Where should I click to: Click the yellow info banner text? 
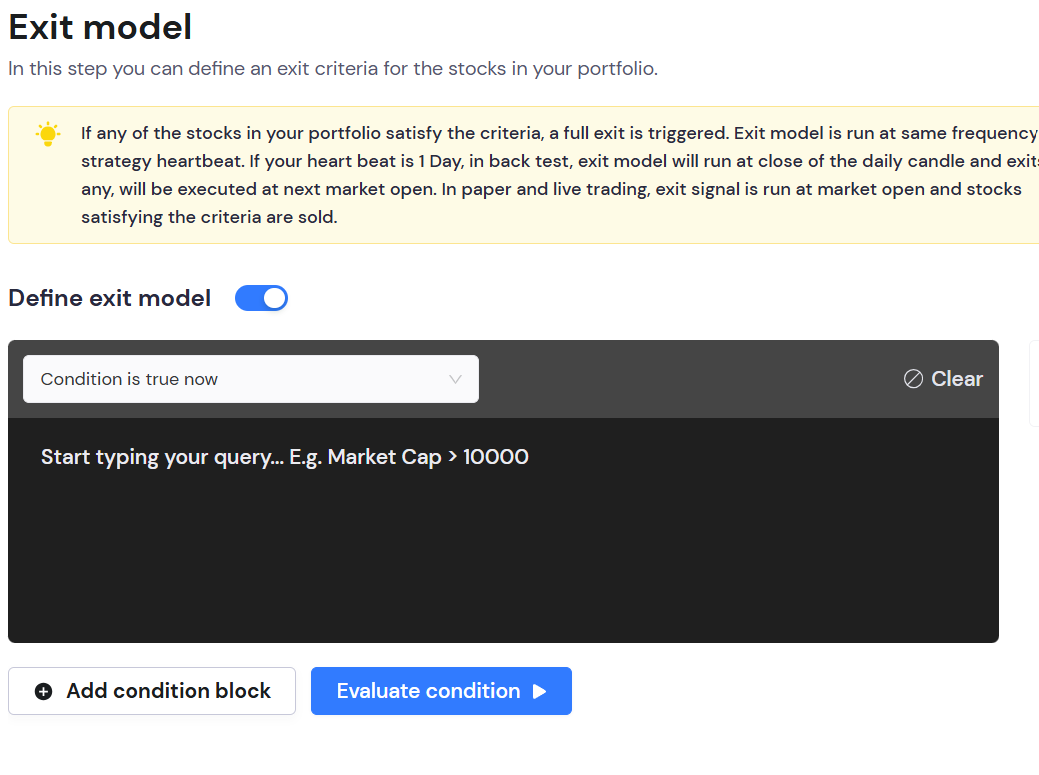(x=550, y=175)
